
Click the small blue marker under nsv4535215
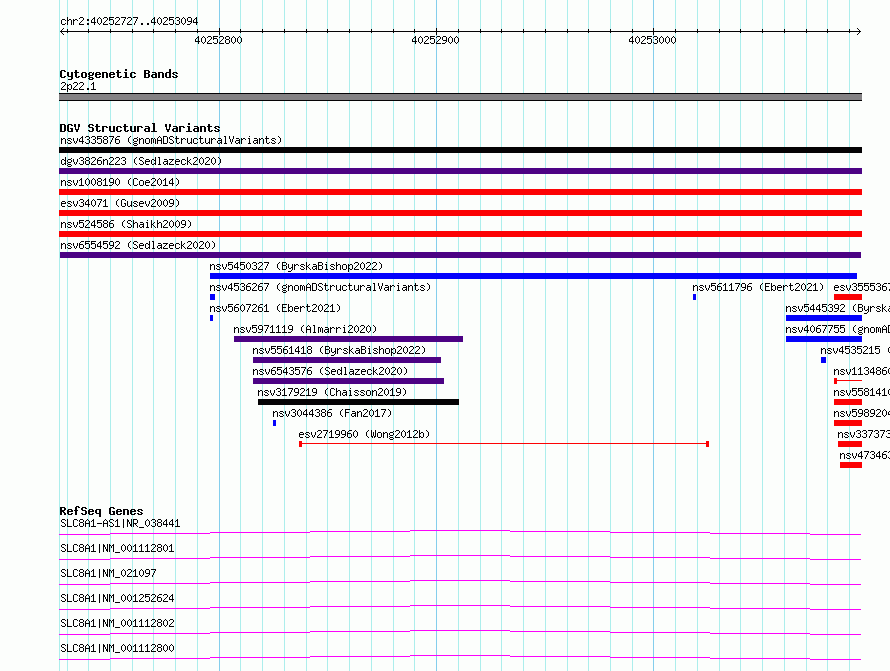tap(824, 360)
